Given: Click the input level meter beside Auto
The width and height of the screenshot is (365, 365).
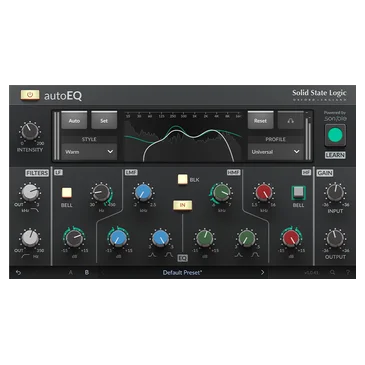Looking at the screenshot, I should (x=57, y=136).
